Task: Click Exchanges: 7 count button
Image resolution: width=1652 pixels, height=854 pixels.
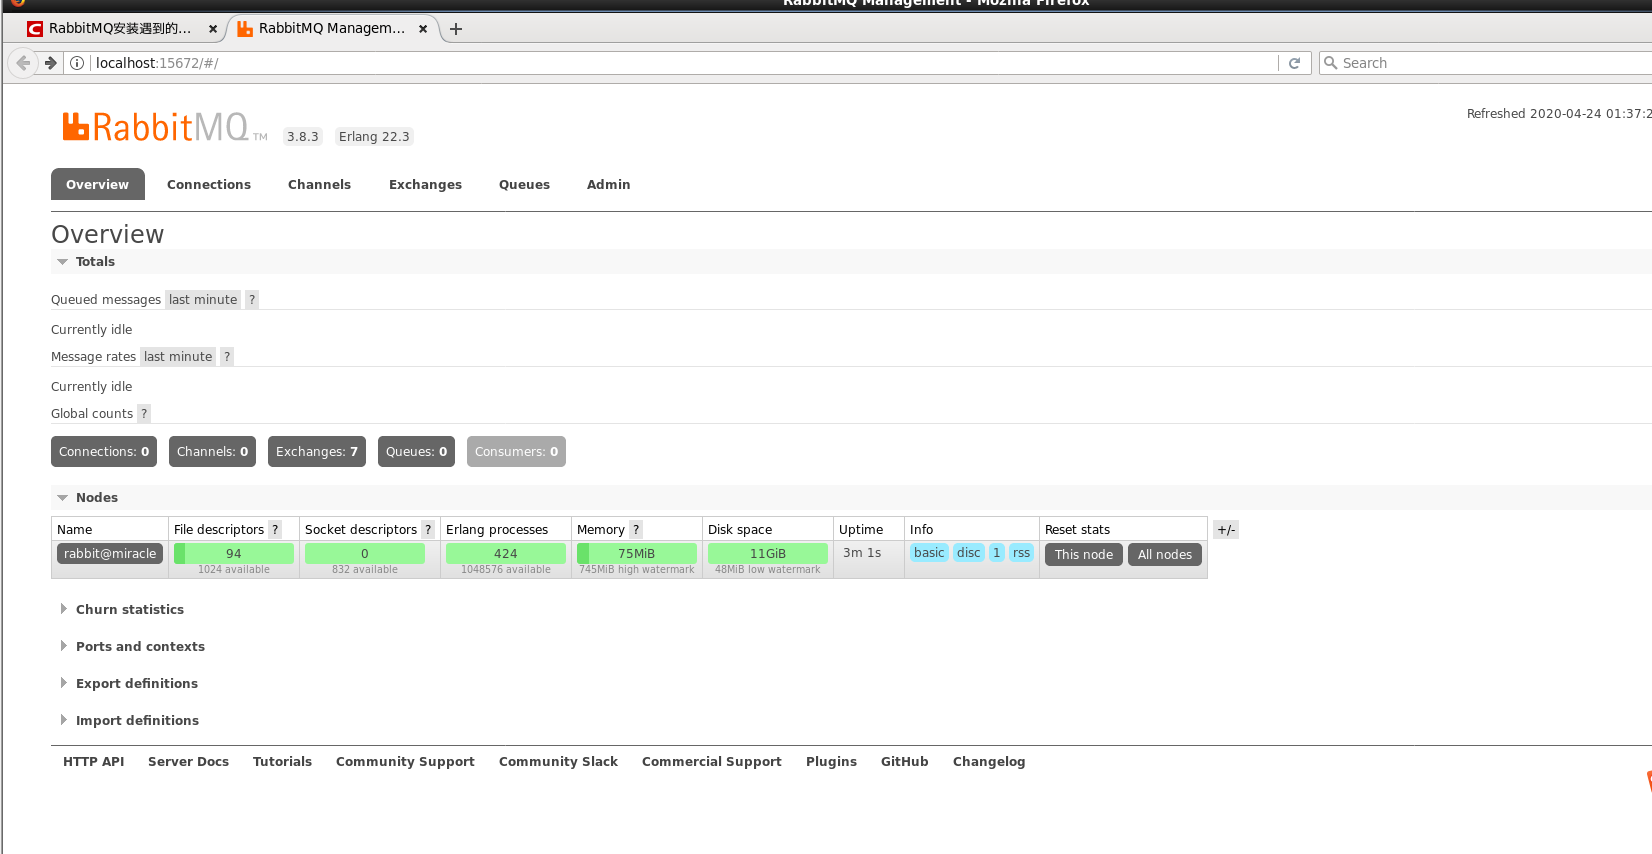Action: click(317, 452)
